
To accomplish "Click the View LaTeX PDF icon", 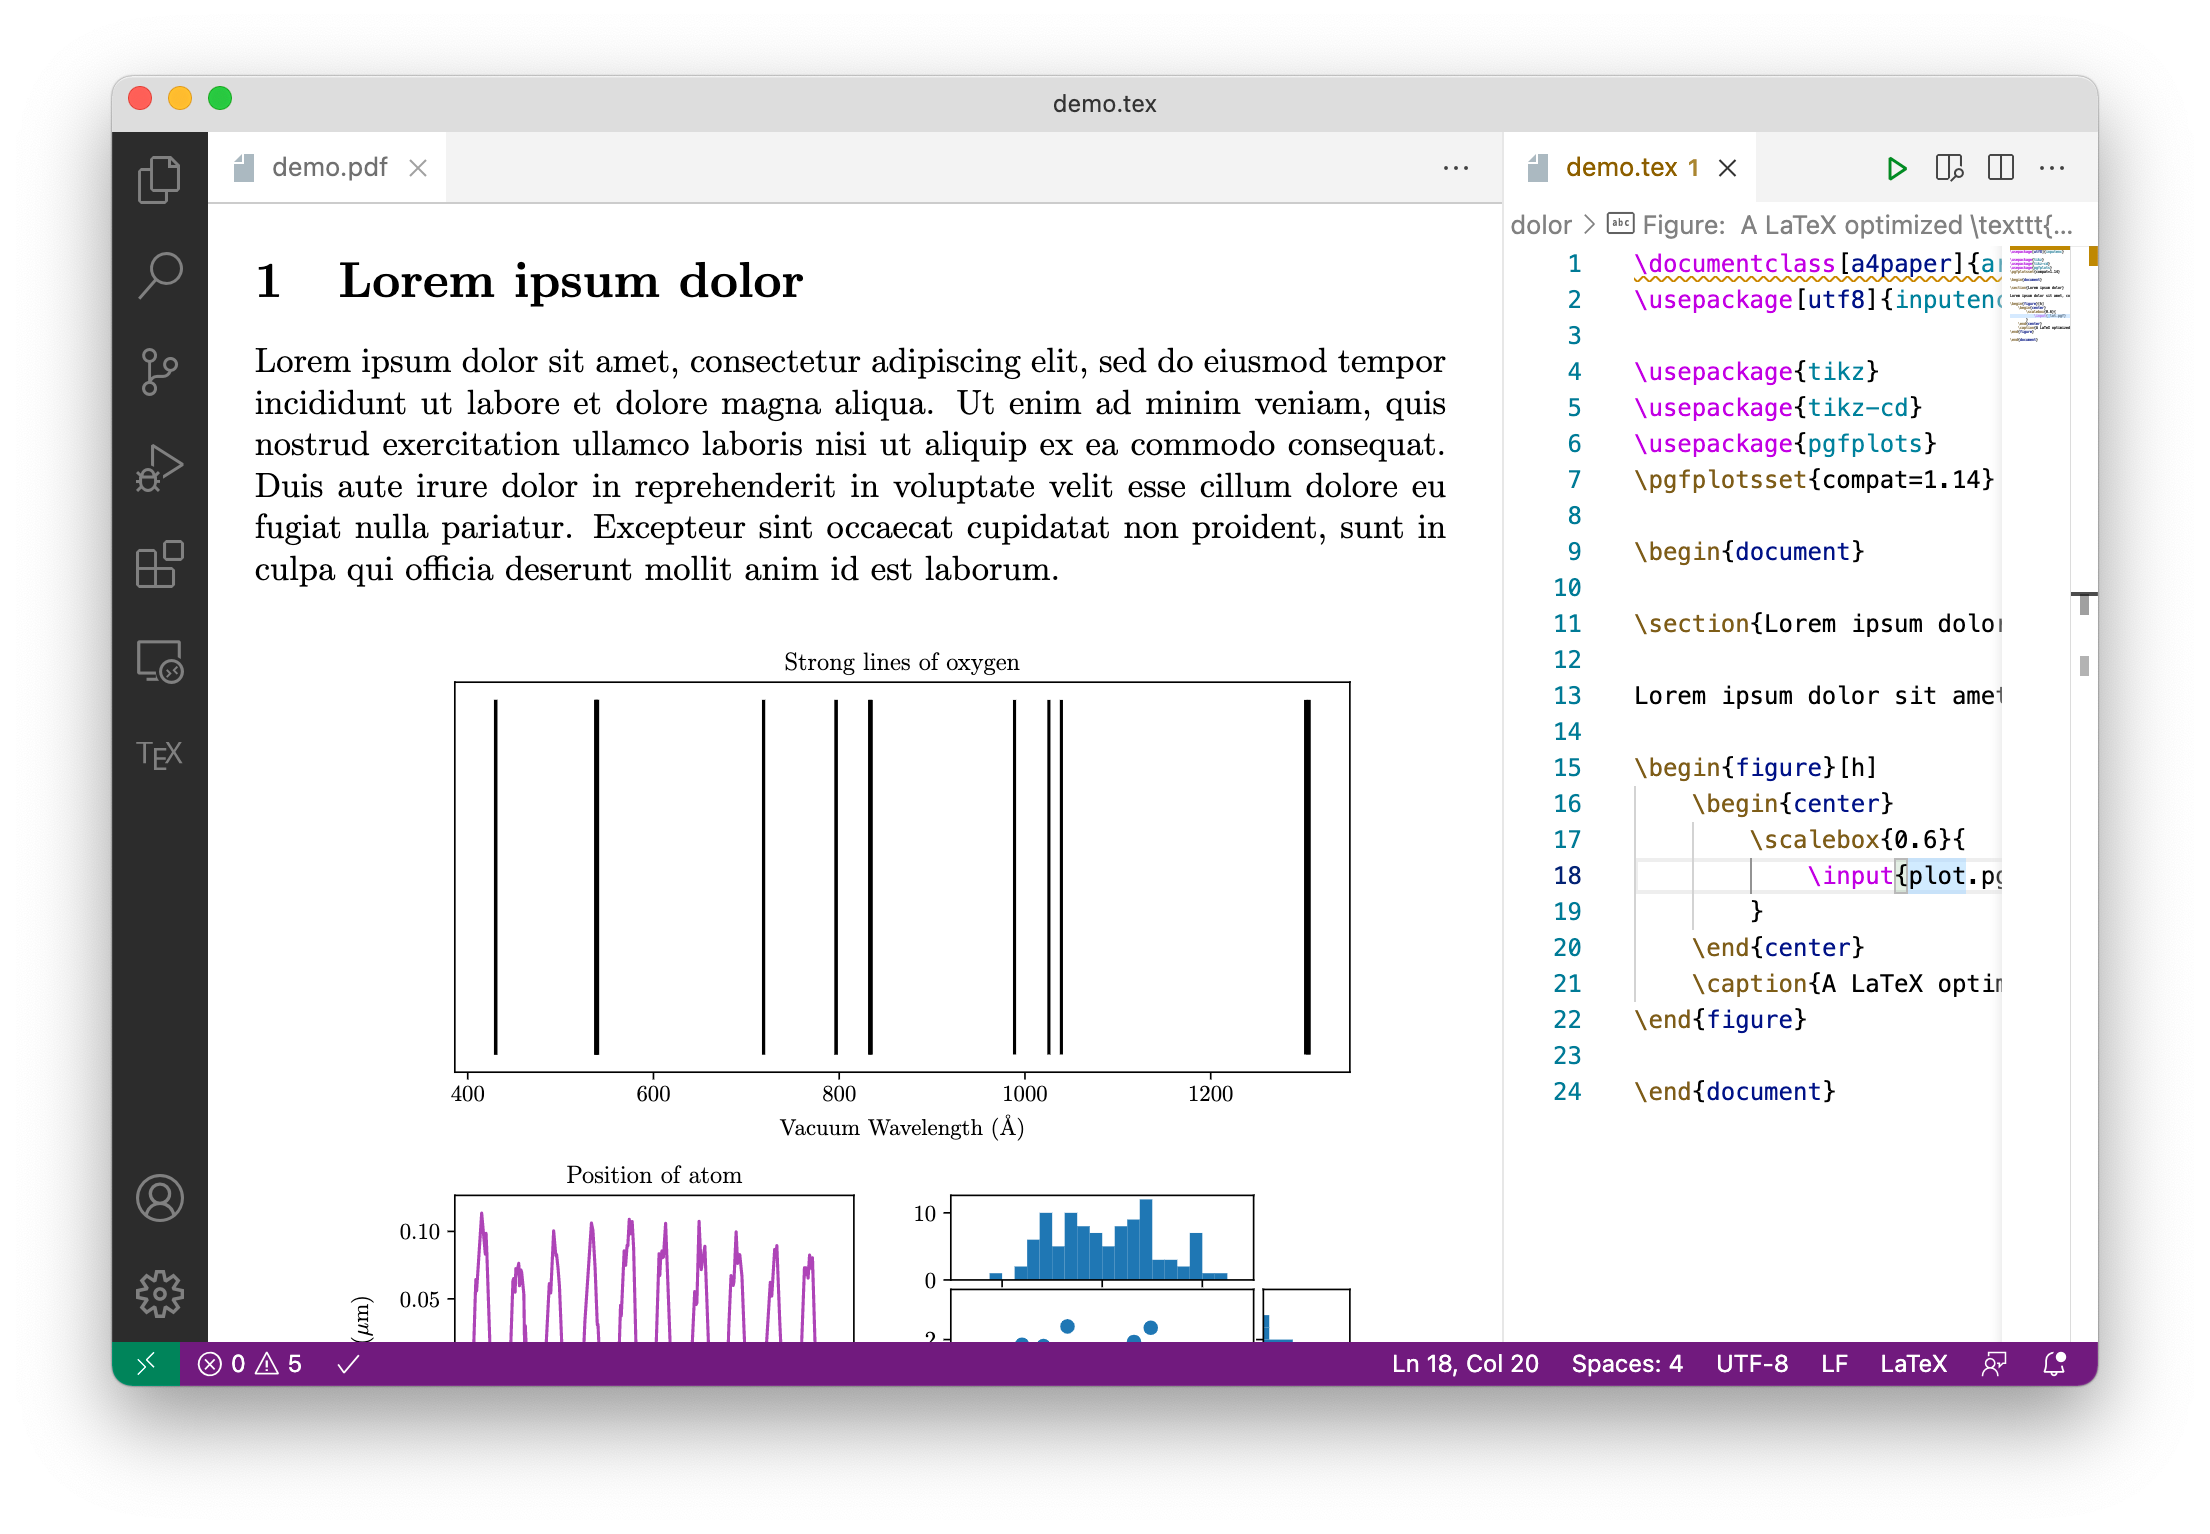I will (x=1949, y=168).
